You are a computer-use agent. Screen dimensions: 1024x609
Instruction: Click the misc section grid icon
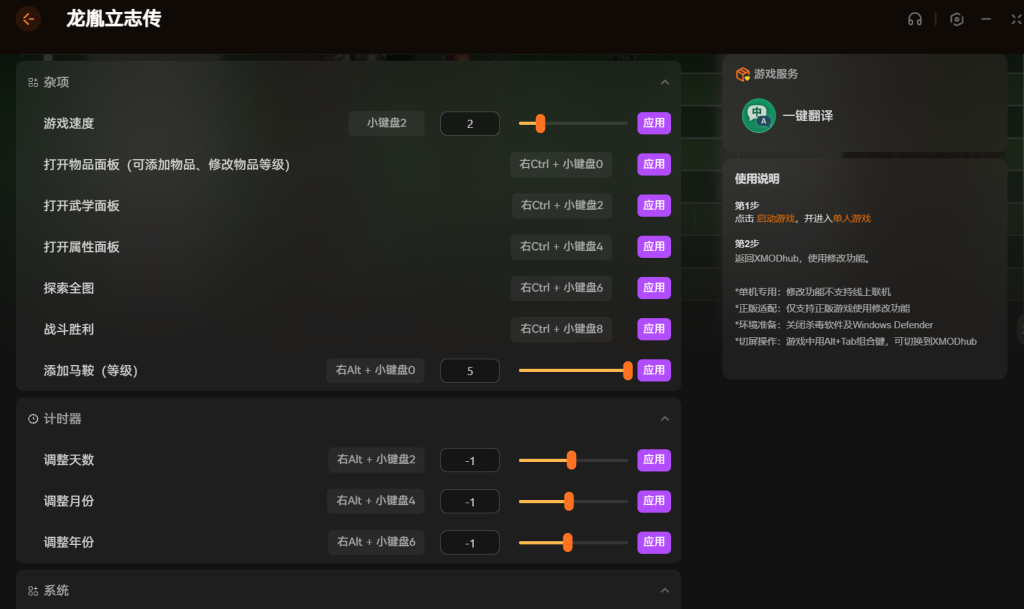click(x=33, y=82)
